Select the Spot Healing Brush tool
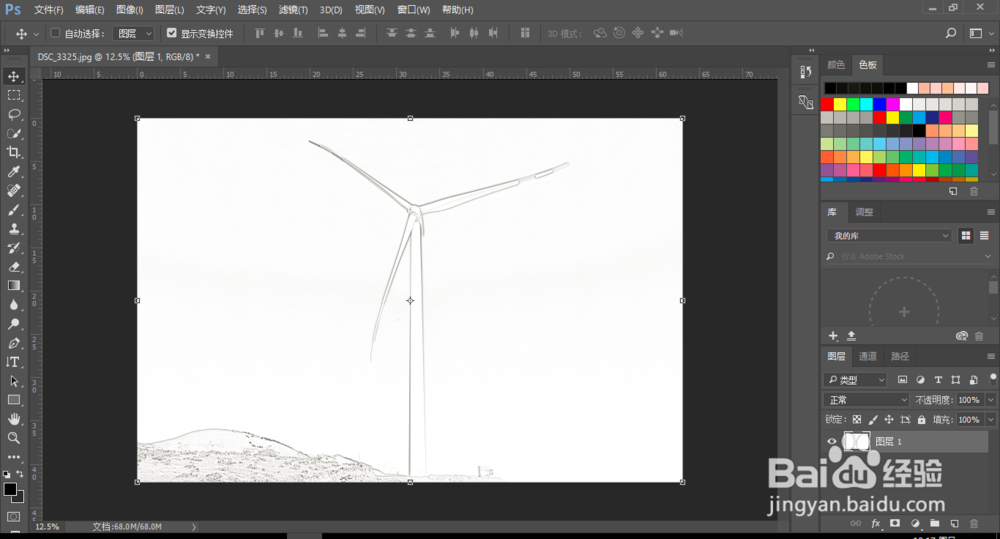The image size is (1000, 539). coord(13,191)
